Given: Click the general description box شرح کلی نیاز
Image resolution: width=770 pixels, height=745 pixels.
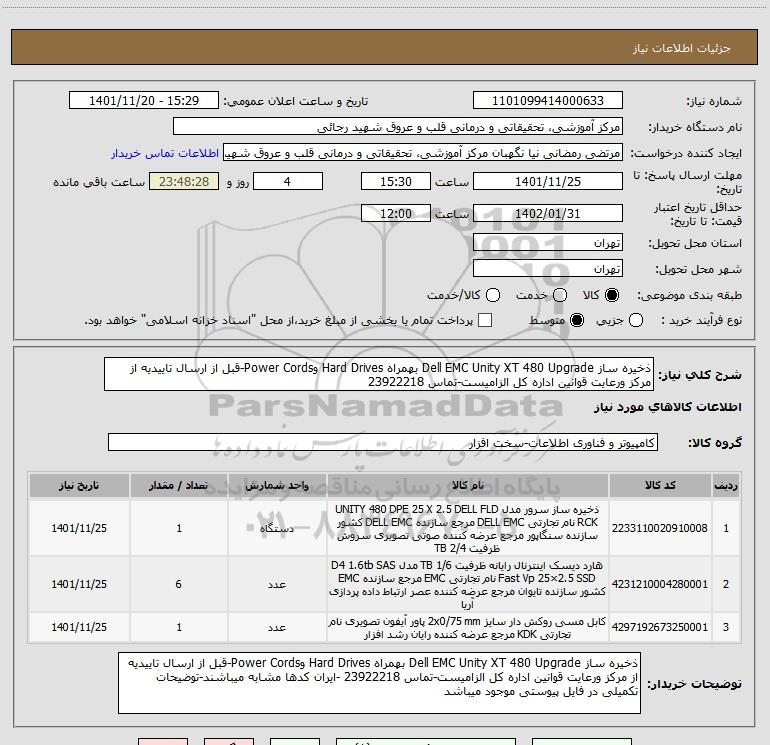Looking at the screenshot, I should [379, 374].
